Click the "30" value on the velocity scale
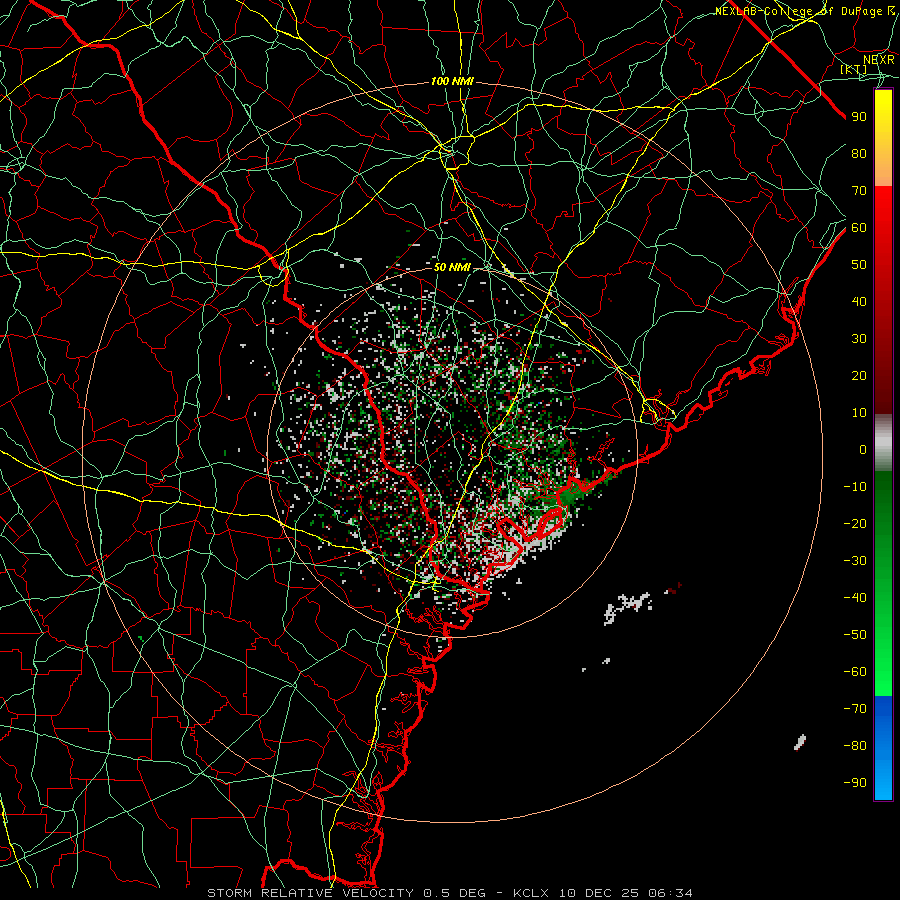The image size is (900, 900). click(x=859, y=339)
